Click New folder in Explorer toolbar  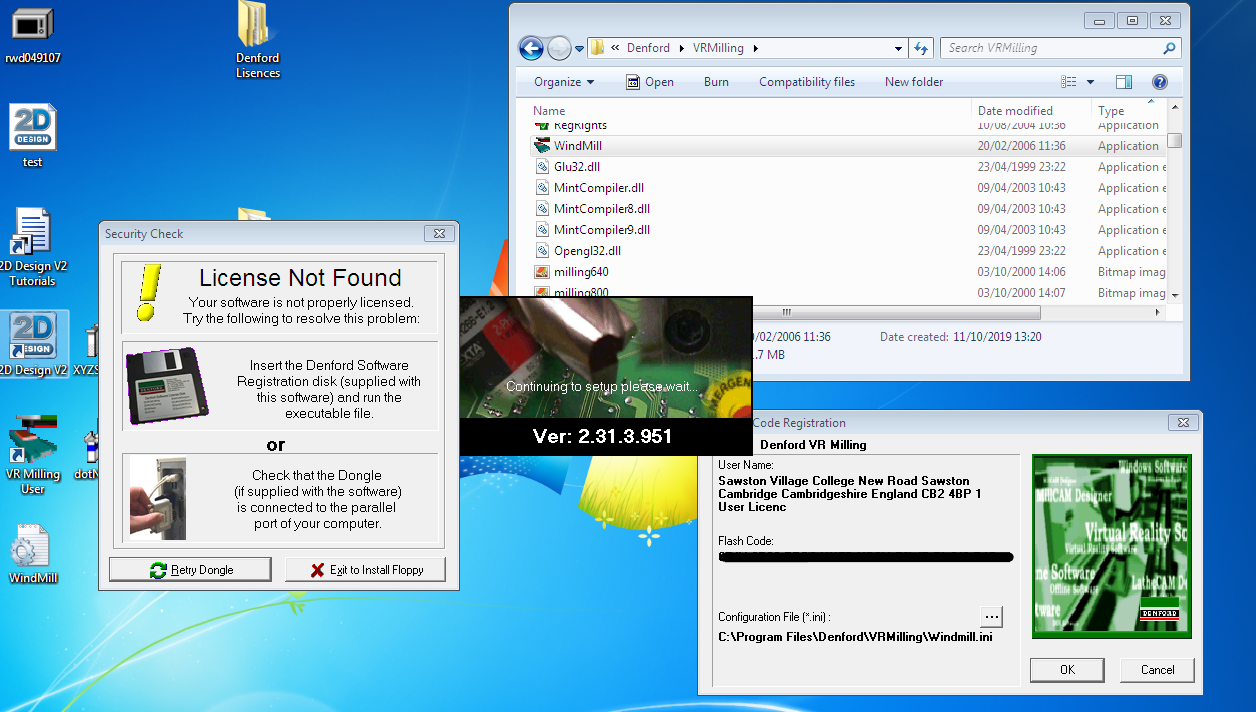point(913,82)
